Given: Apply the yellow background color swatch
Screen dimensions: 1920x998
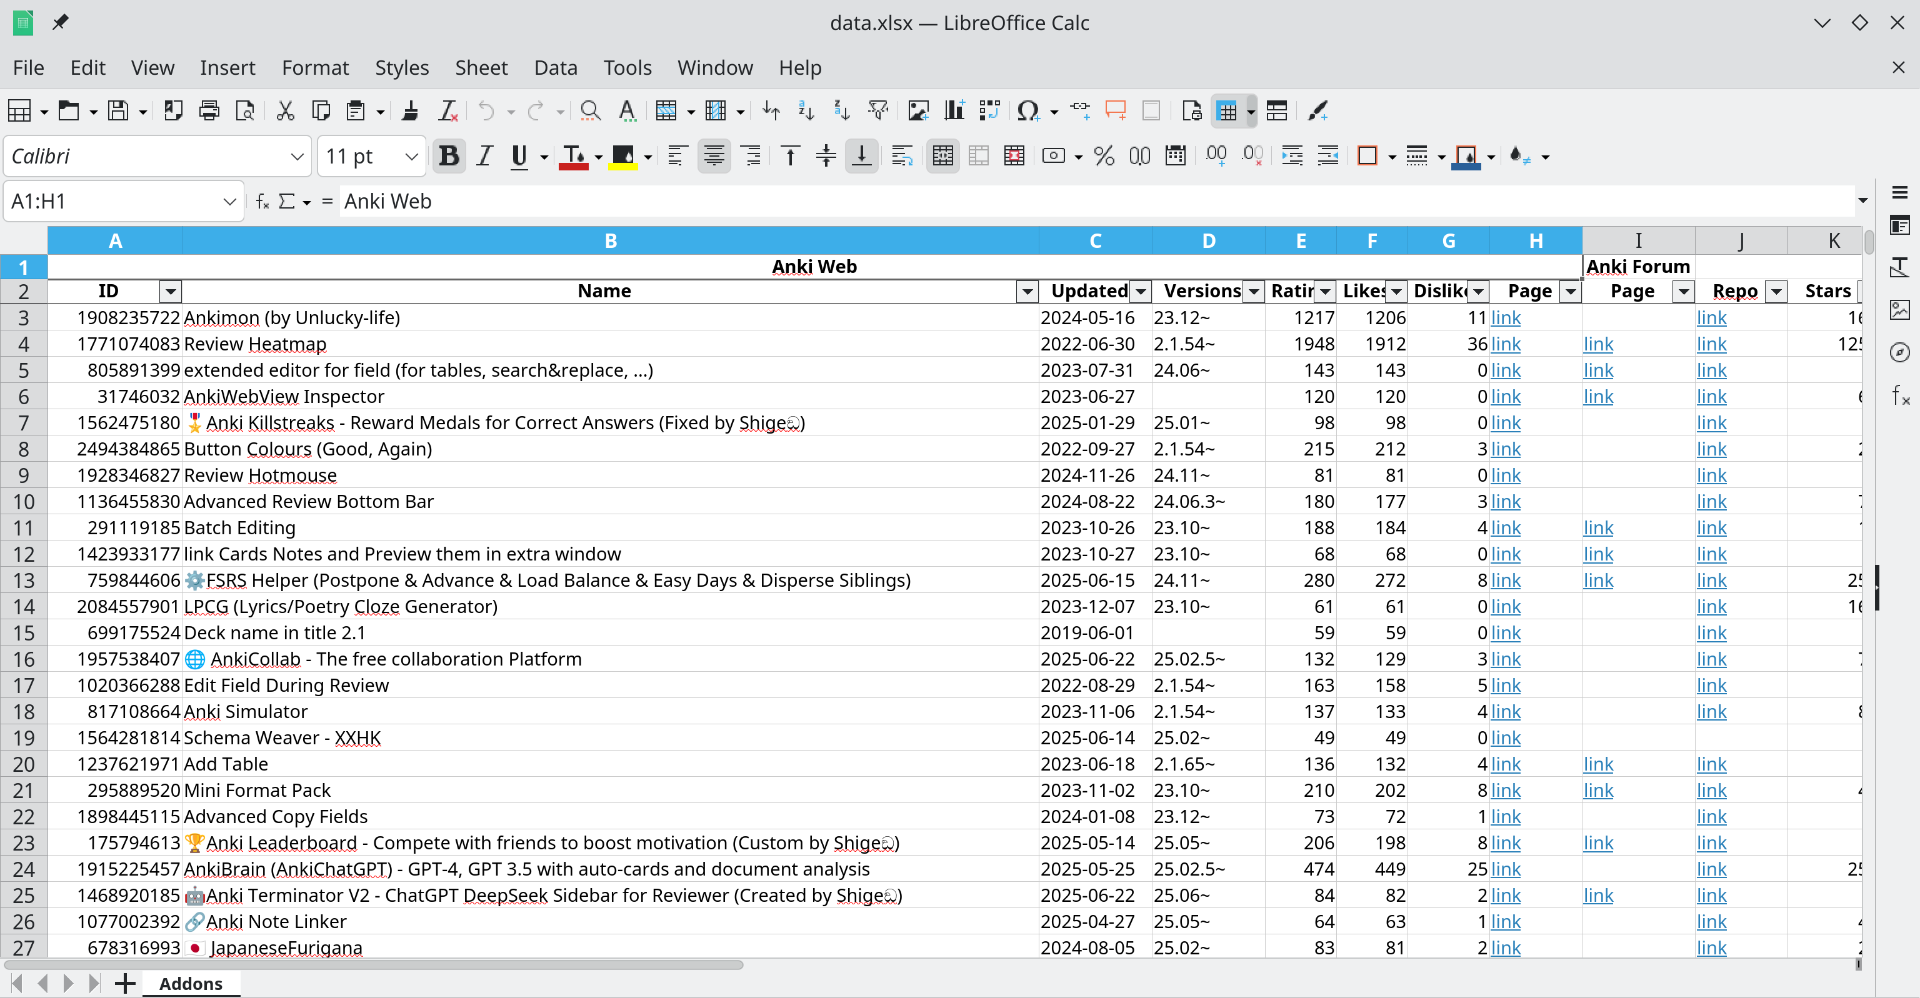Looking at the screenshot, I should click(x=622, y=158).
